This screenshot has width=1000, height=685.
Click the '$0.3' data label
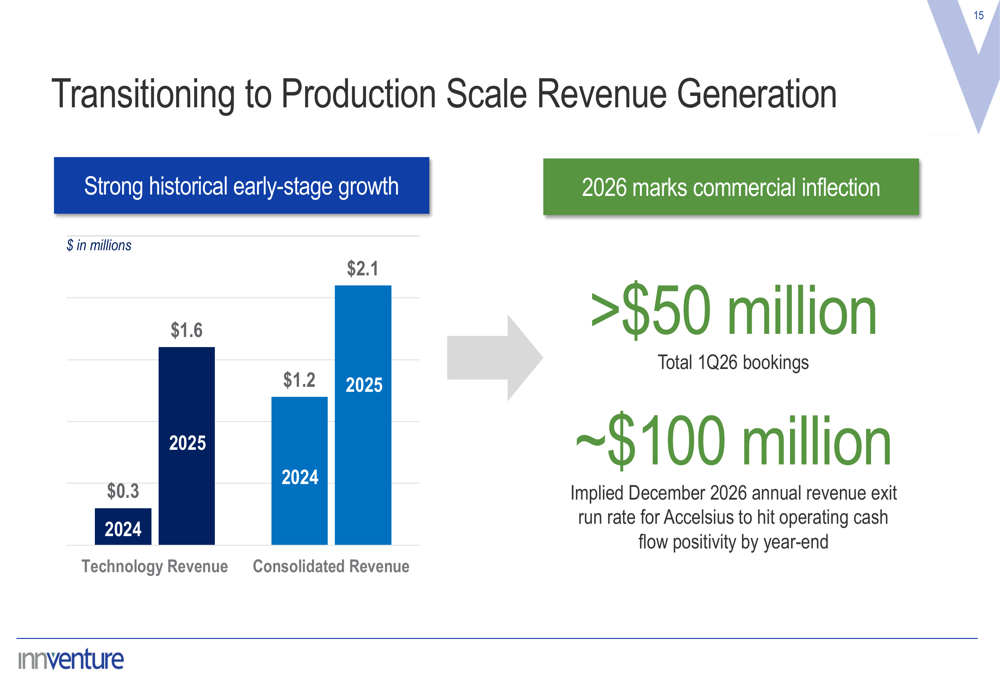[x=123, y=491]
